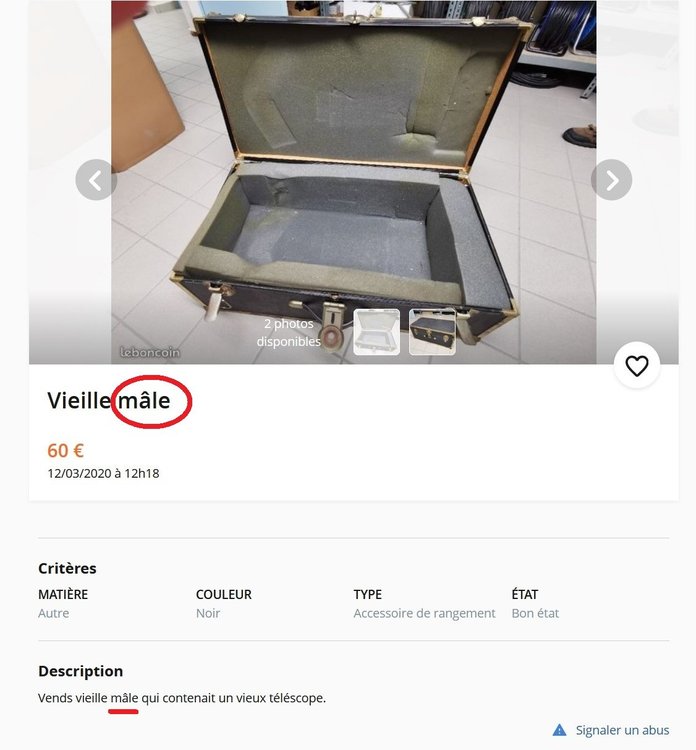Open the 'Signaler un abus' link
The image size is (696, 750).
tap(622, 730)
